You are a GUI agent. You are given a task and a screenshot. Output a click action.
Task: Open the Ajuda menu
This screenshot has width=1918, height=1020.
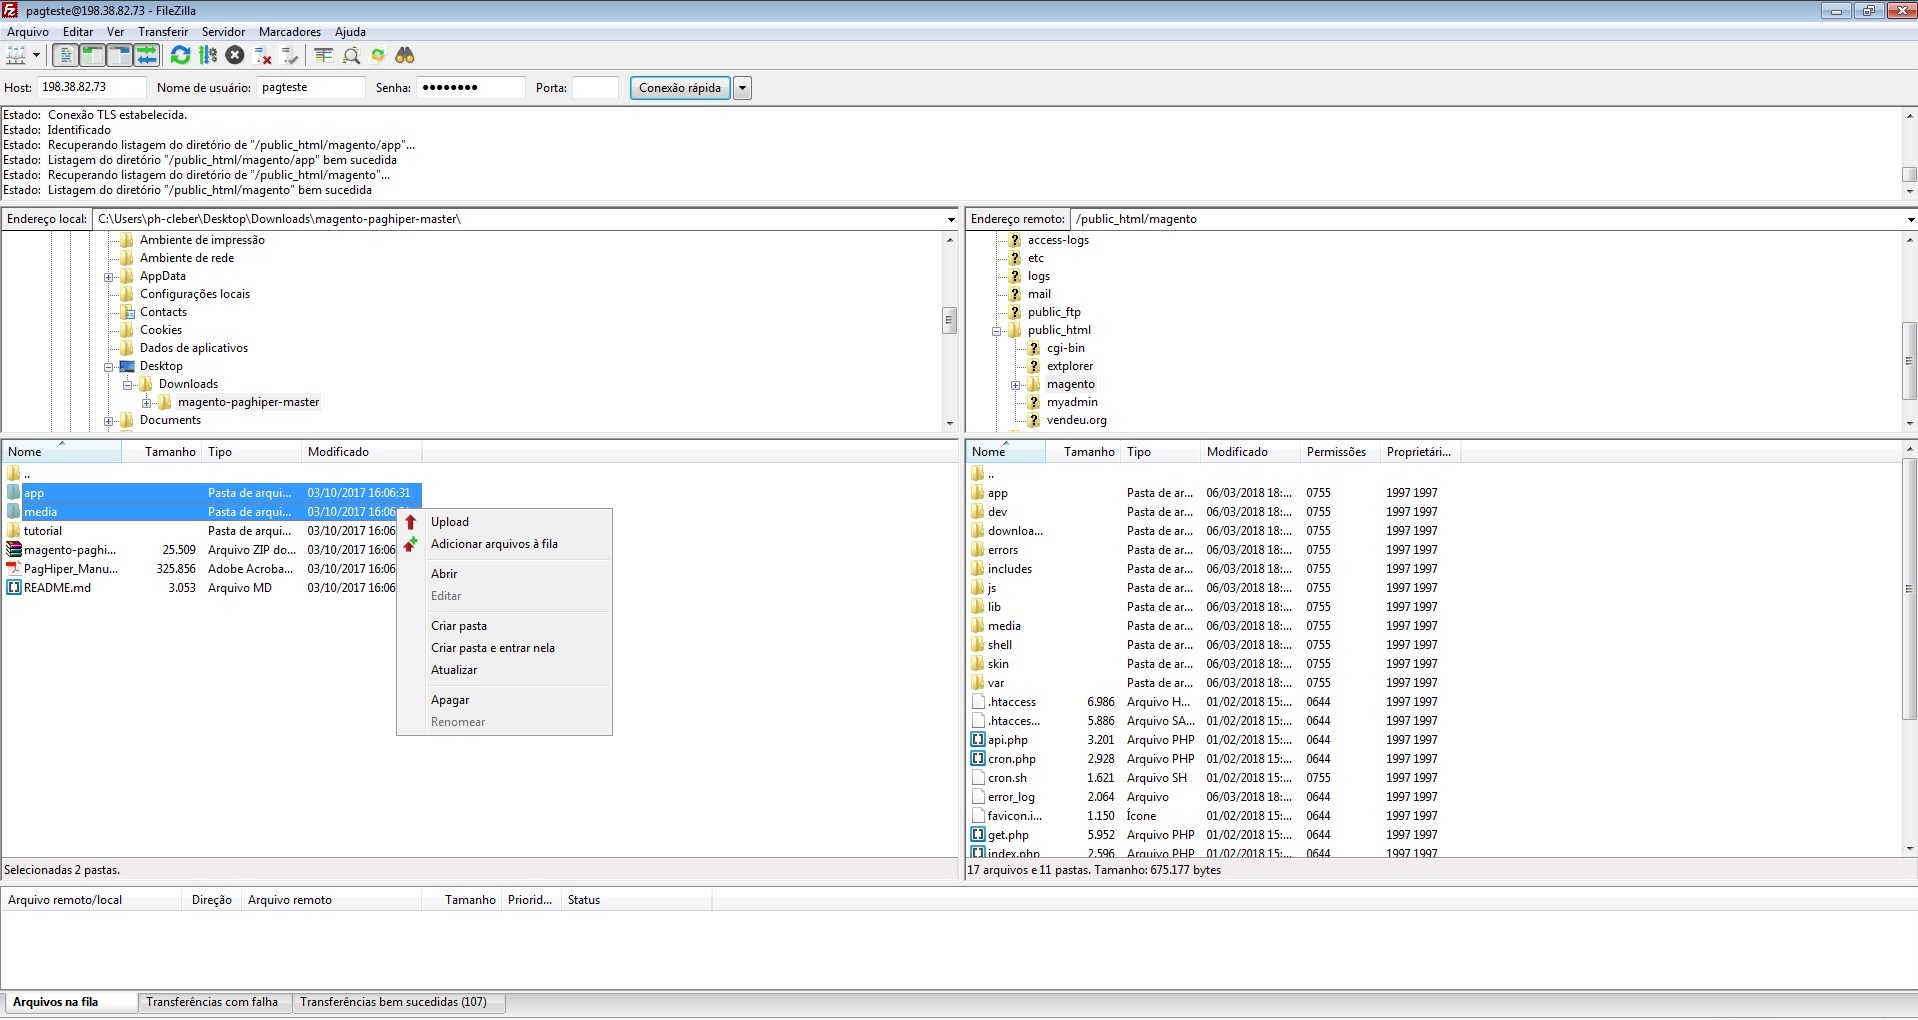(x=350, y=32)
